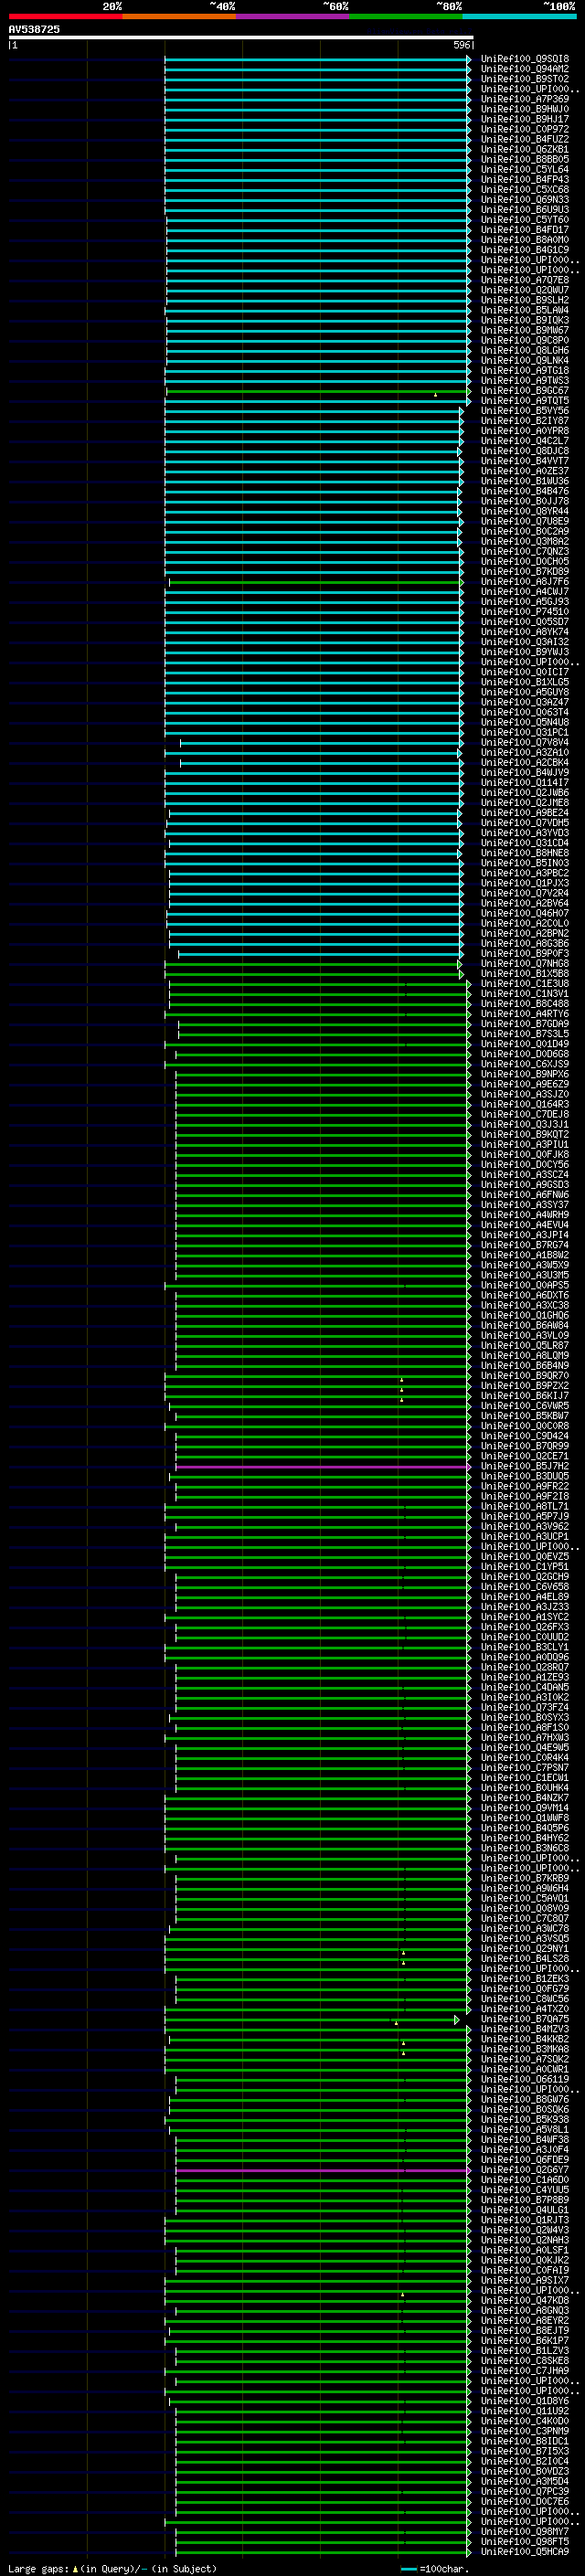
Task: Open hit UniRef100_Q94AM2
Action: (x=525, y=69)
